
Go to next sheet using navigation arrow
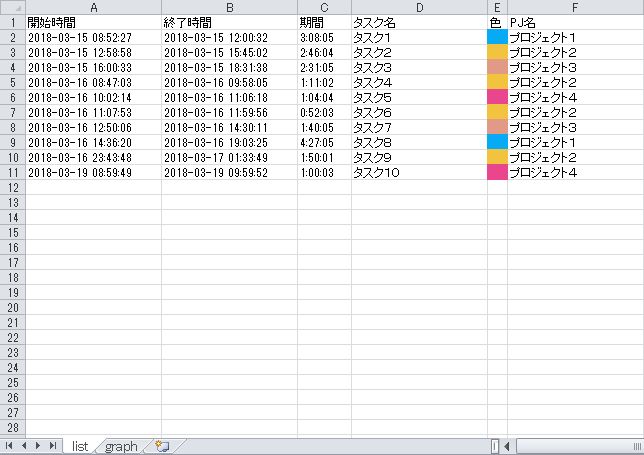tap(38, 446)
